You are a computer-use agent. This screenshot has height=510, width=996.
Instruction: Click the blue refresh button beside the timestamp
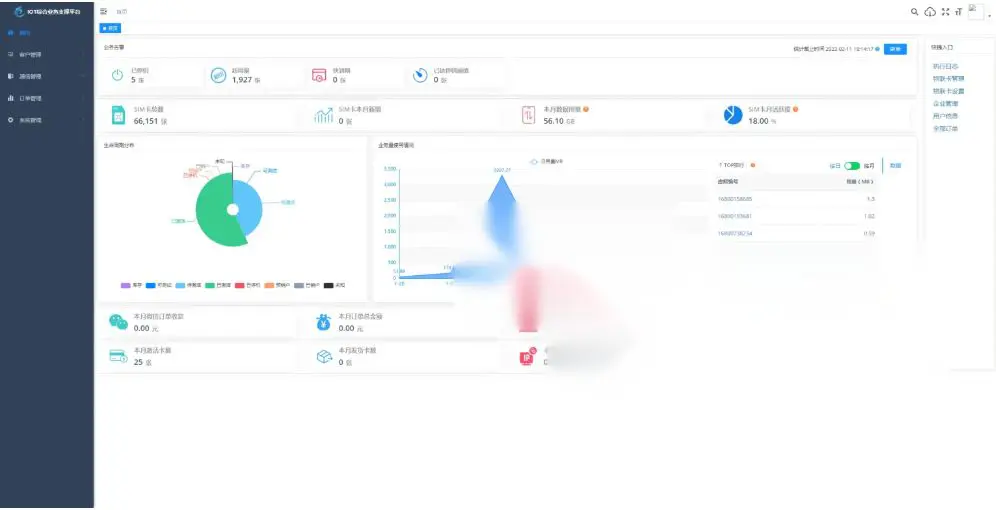[x=895, y=49]
